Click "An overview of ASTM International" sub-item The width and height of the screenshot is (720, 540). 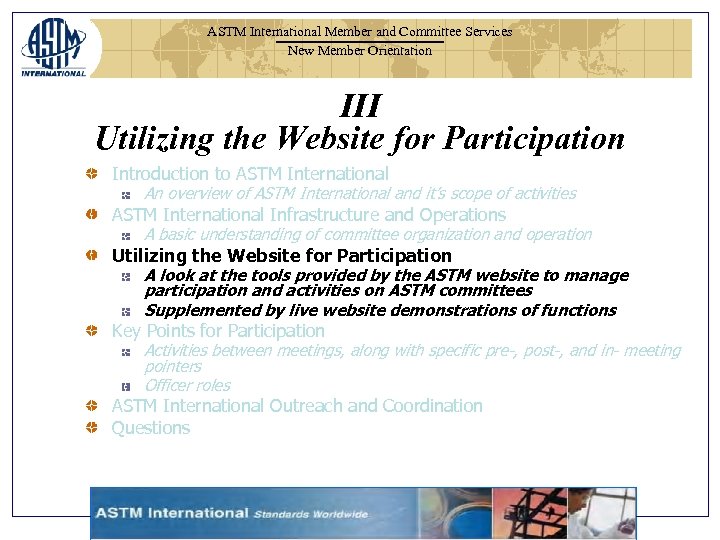[360, 194]
